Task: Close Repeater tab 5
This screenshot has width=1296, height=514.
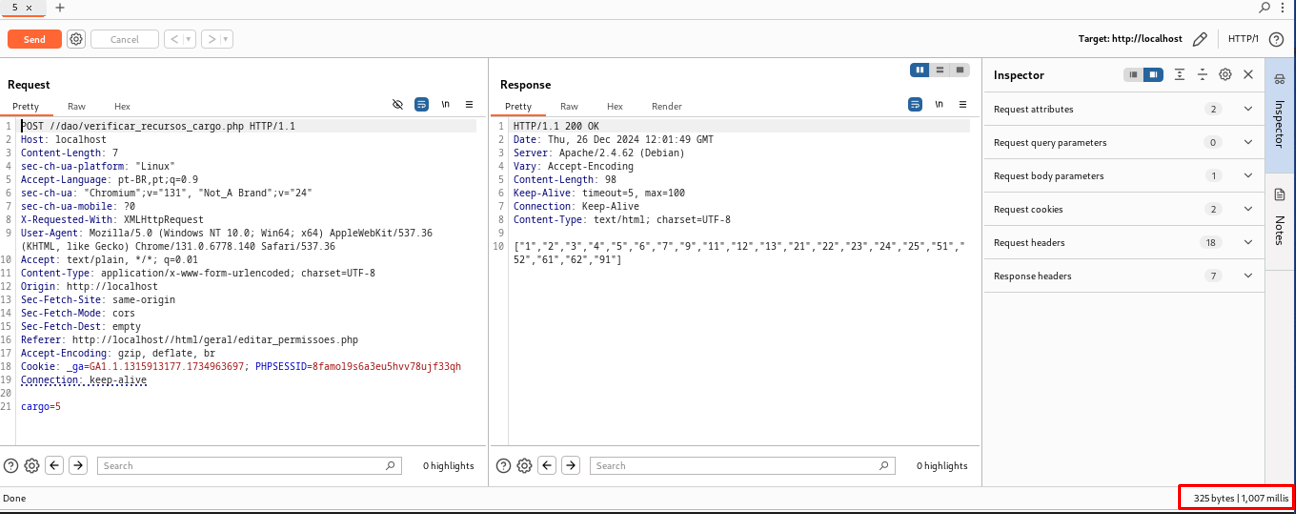Action: [x=28, y=7]
